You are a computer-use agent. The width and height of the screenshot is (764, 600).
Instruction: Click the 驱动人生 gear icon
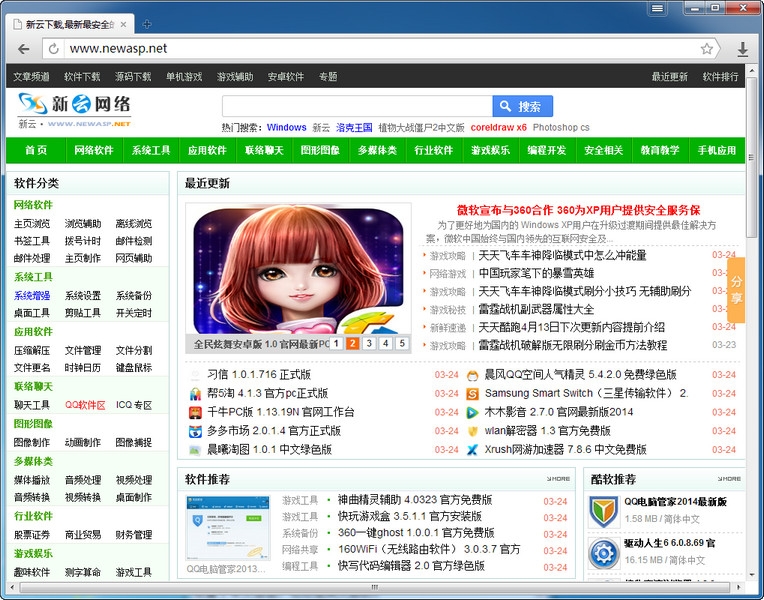coord(604,553)
